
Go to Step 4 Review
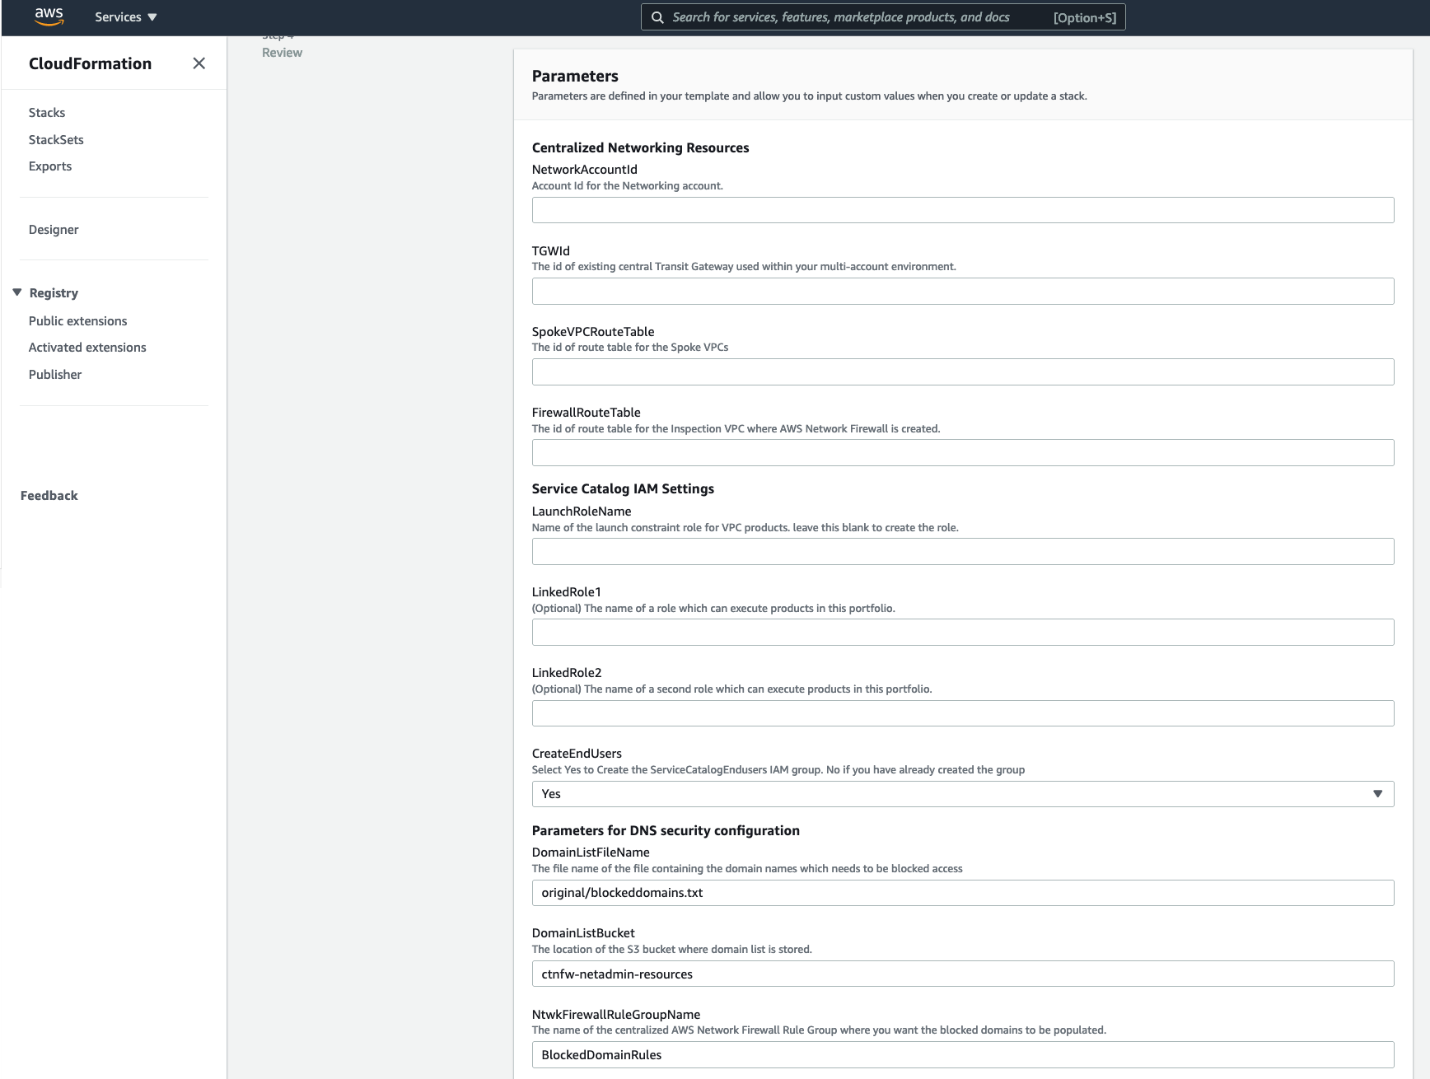click(x=281, y=52)
